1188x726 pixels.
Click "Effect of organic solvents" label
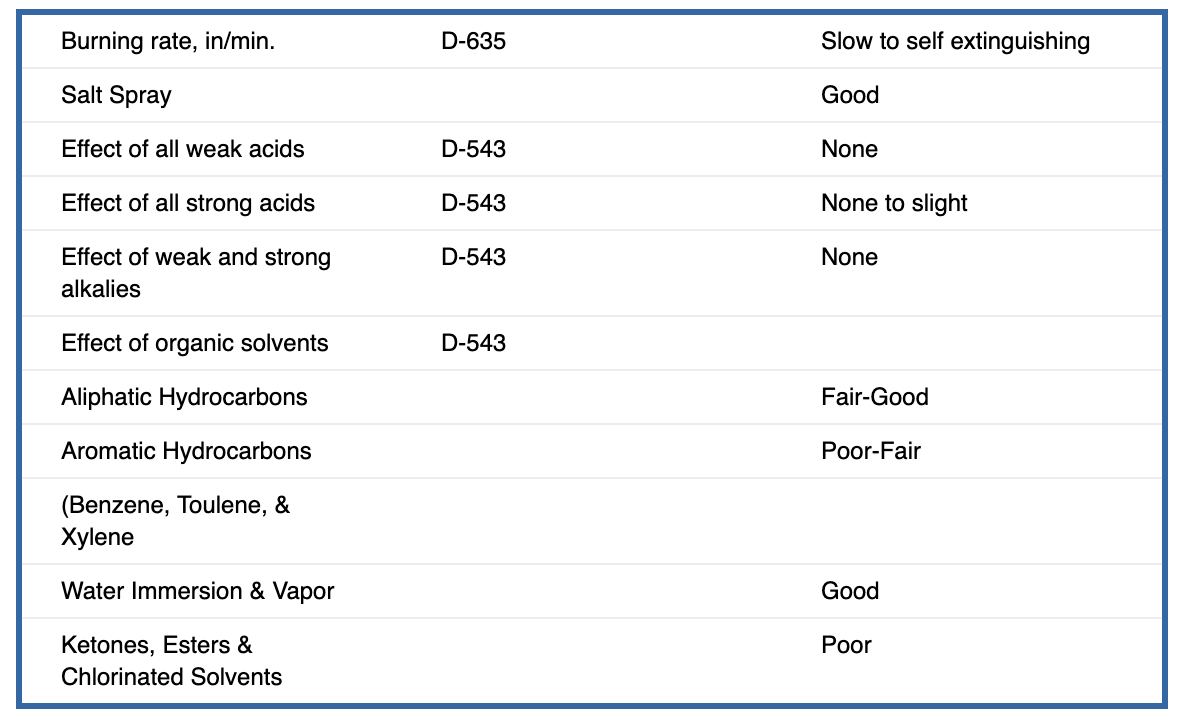[195, 343]
